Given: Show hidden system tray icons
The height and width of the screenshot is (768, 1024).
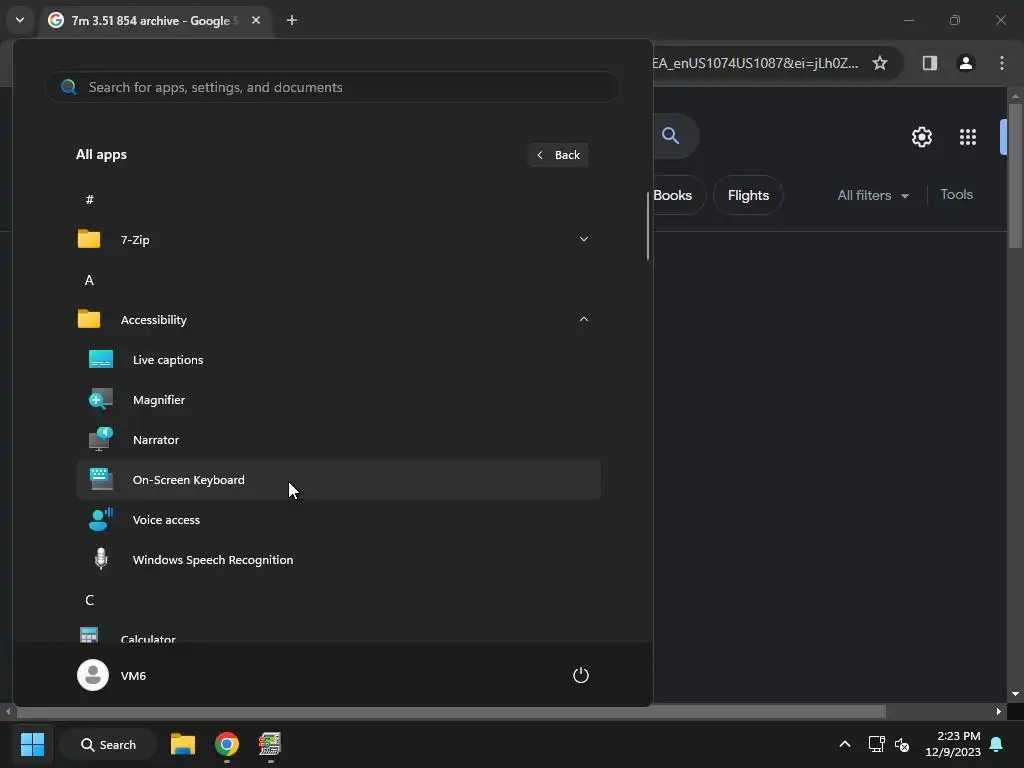Looking at the screenshot, I should pyautogui.click(x=844, y=744).
